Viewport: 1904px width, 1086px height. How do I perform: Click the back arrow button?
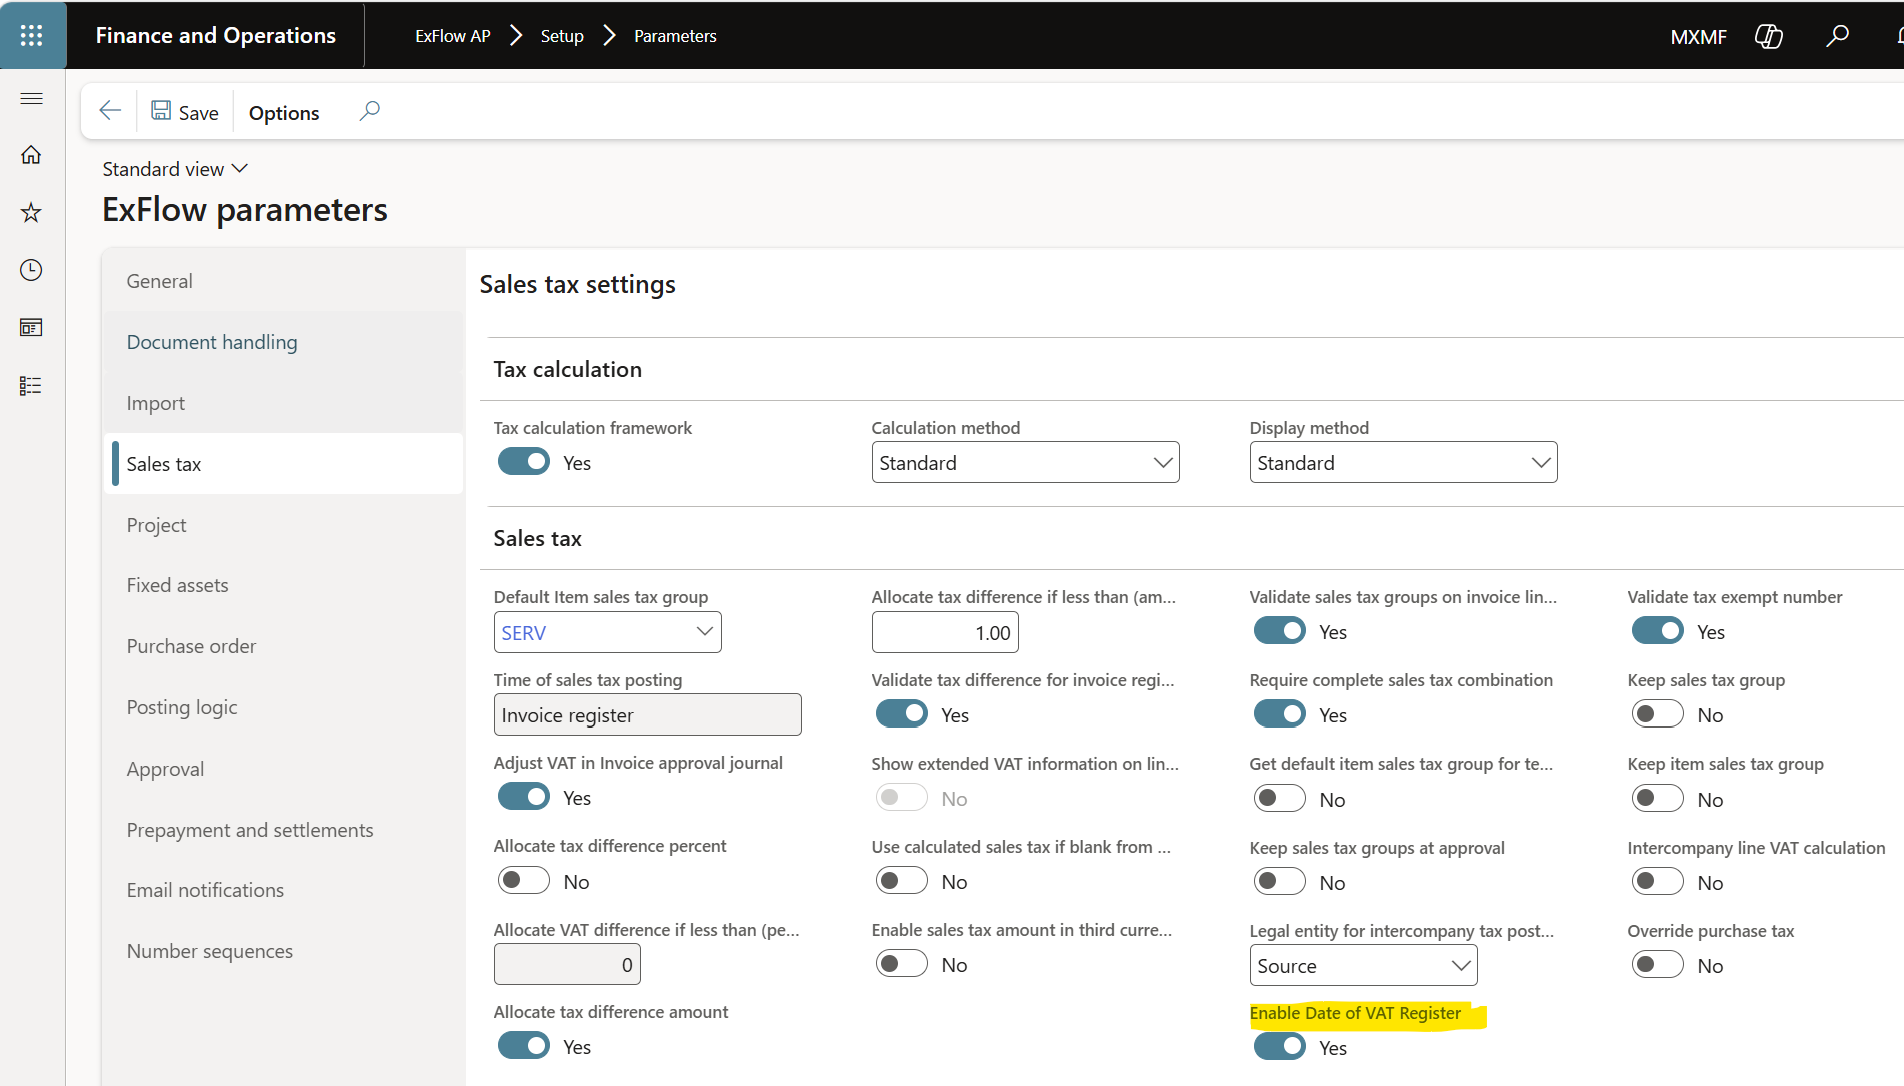(110, 111)
